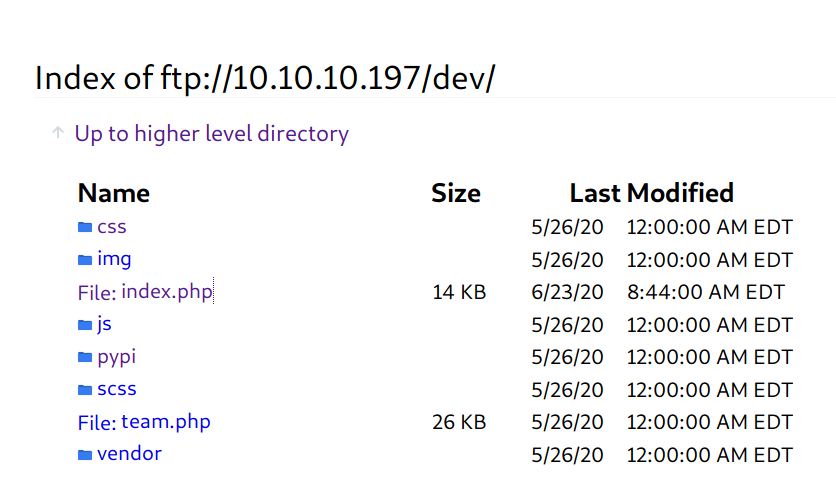Open the scss folder link
Viewport: 836px width, 504px height.
tap(116, 389)
